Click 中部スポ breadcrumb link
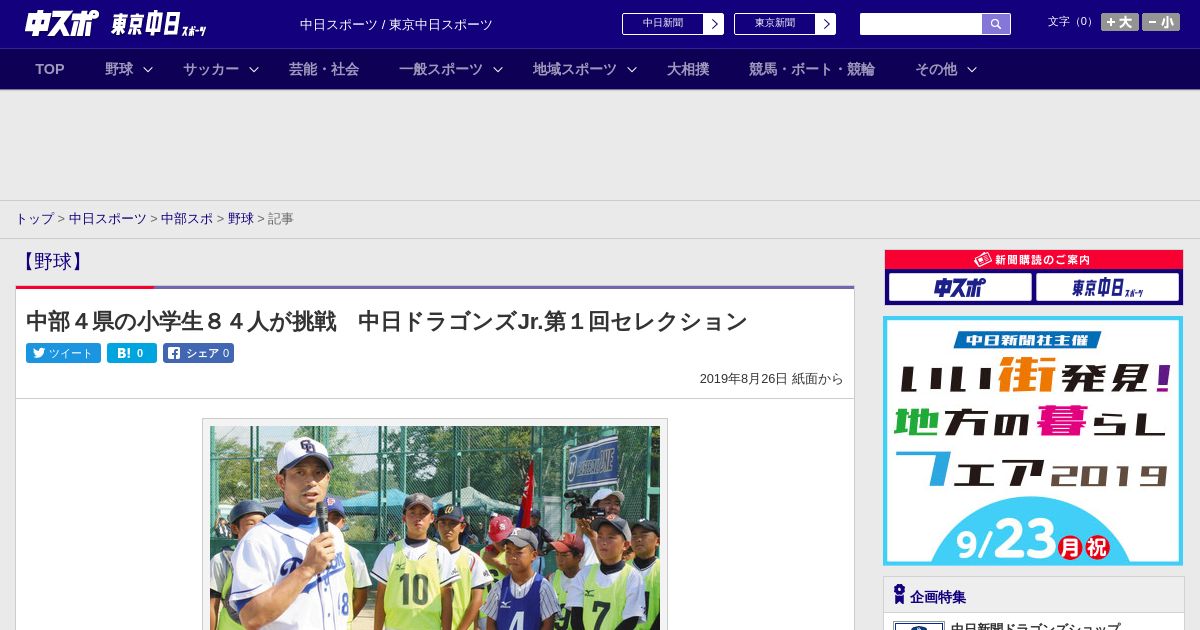This screenshot has width=1200, height=630. (x=187, y=218)
